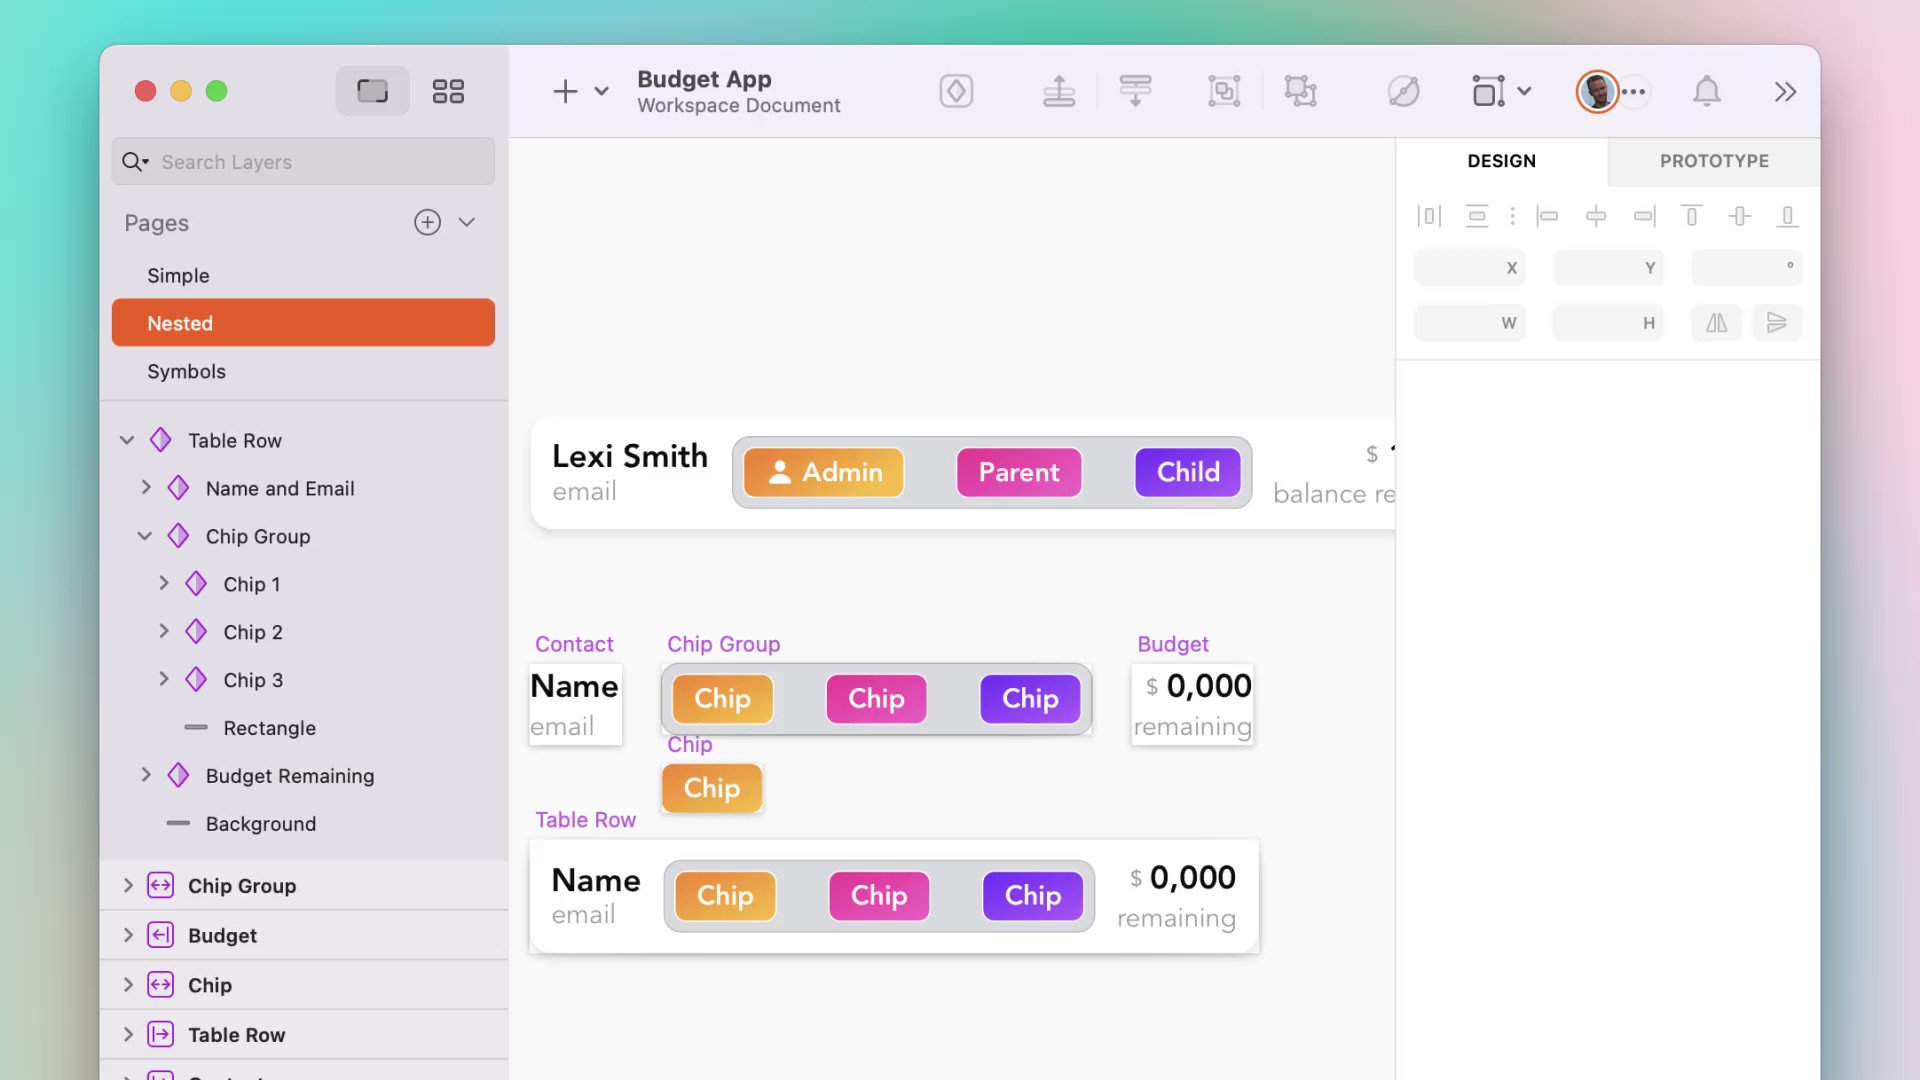Switch to components grid view in the sidebar

(x=448, y=90)
